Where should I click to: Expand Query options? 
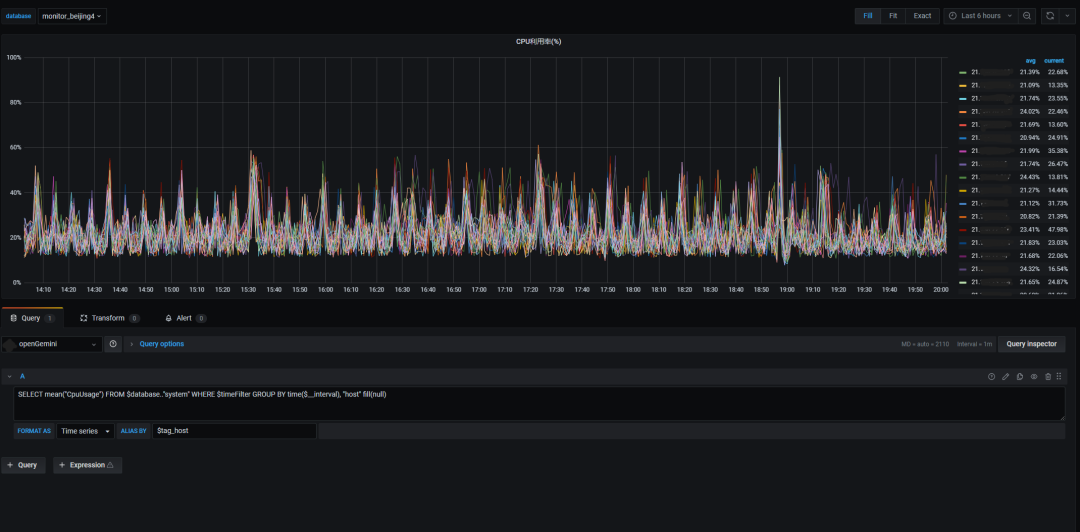161,344
